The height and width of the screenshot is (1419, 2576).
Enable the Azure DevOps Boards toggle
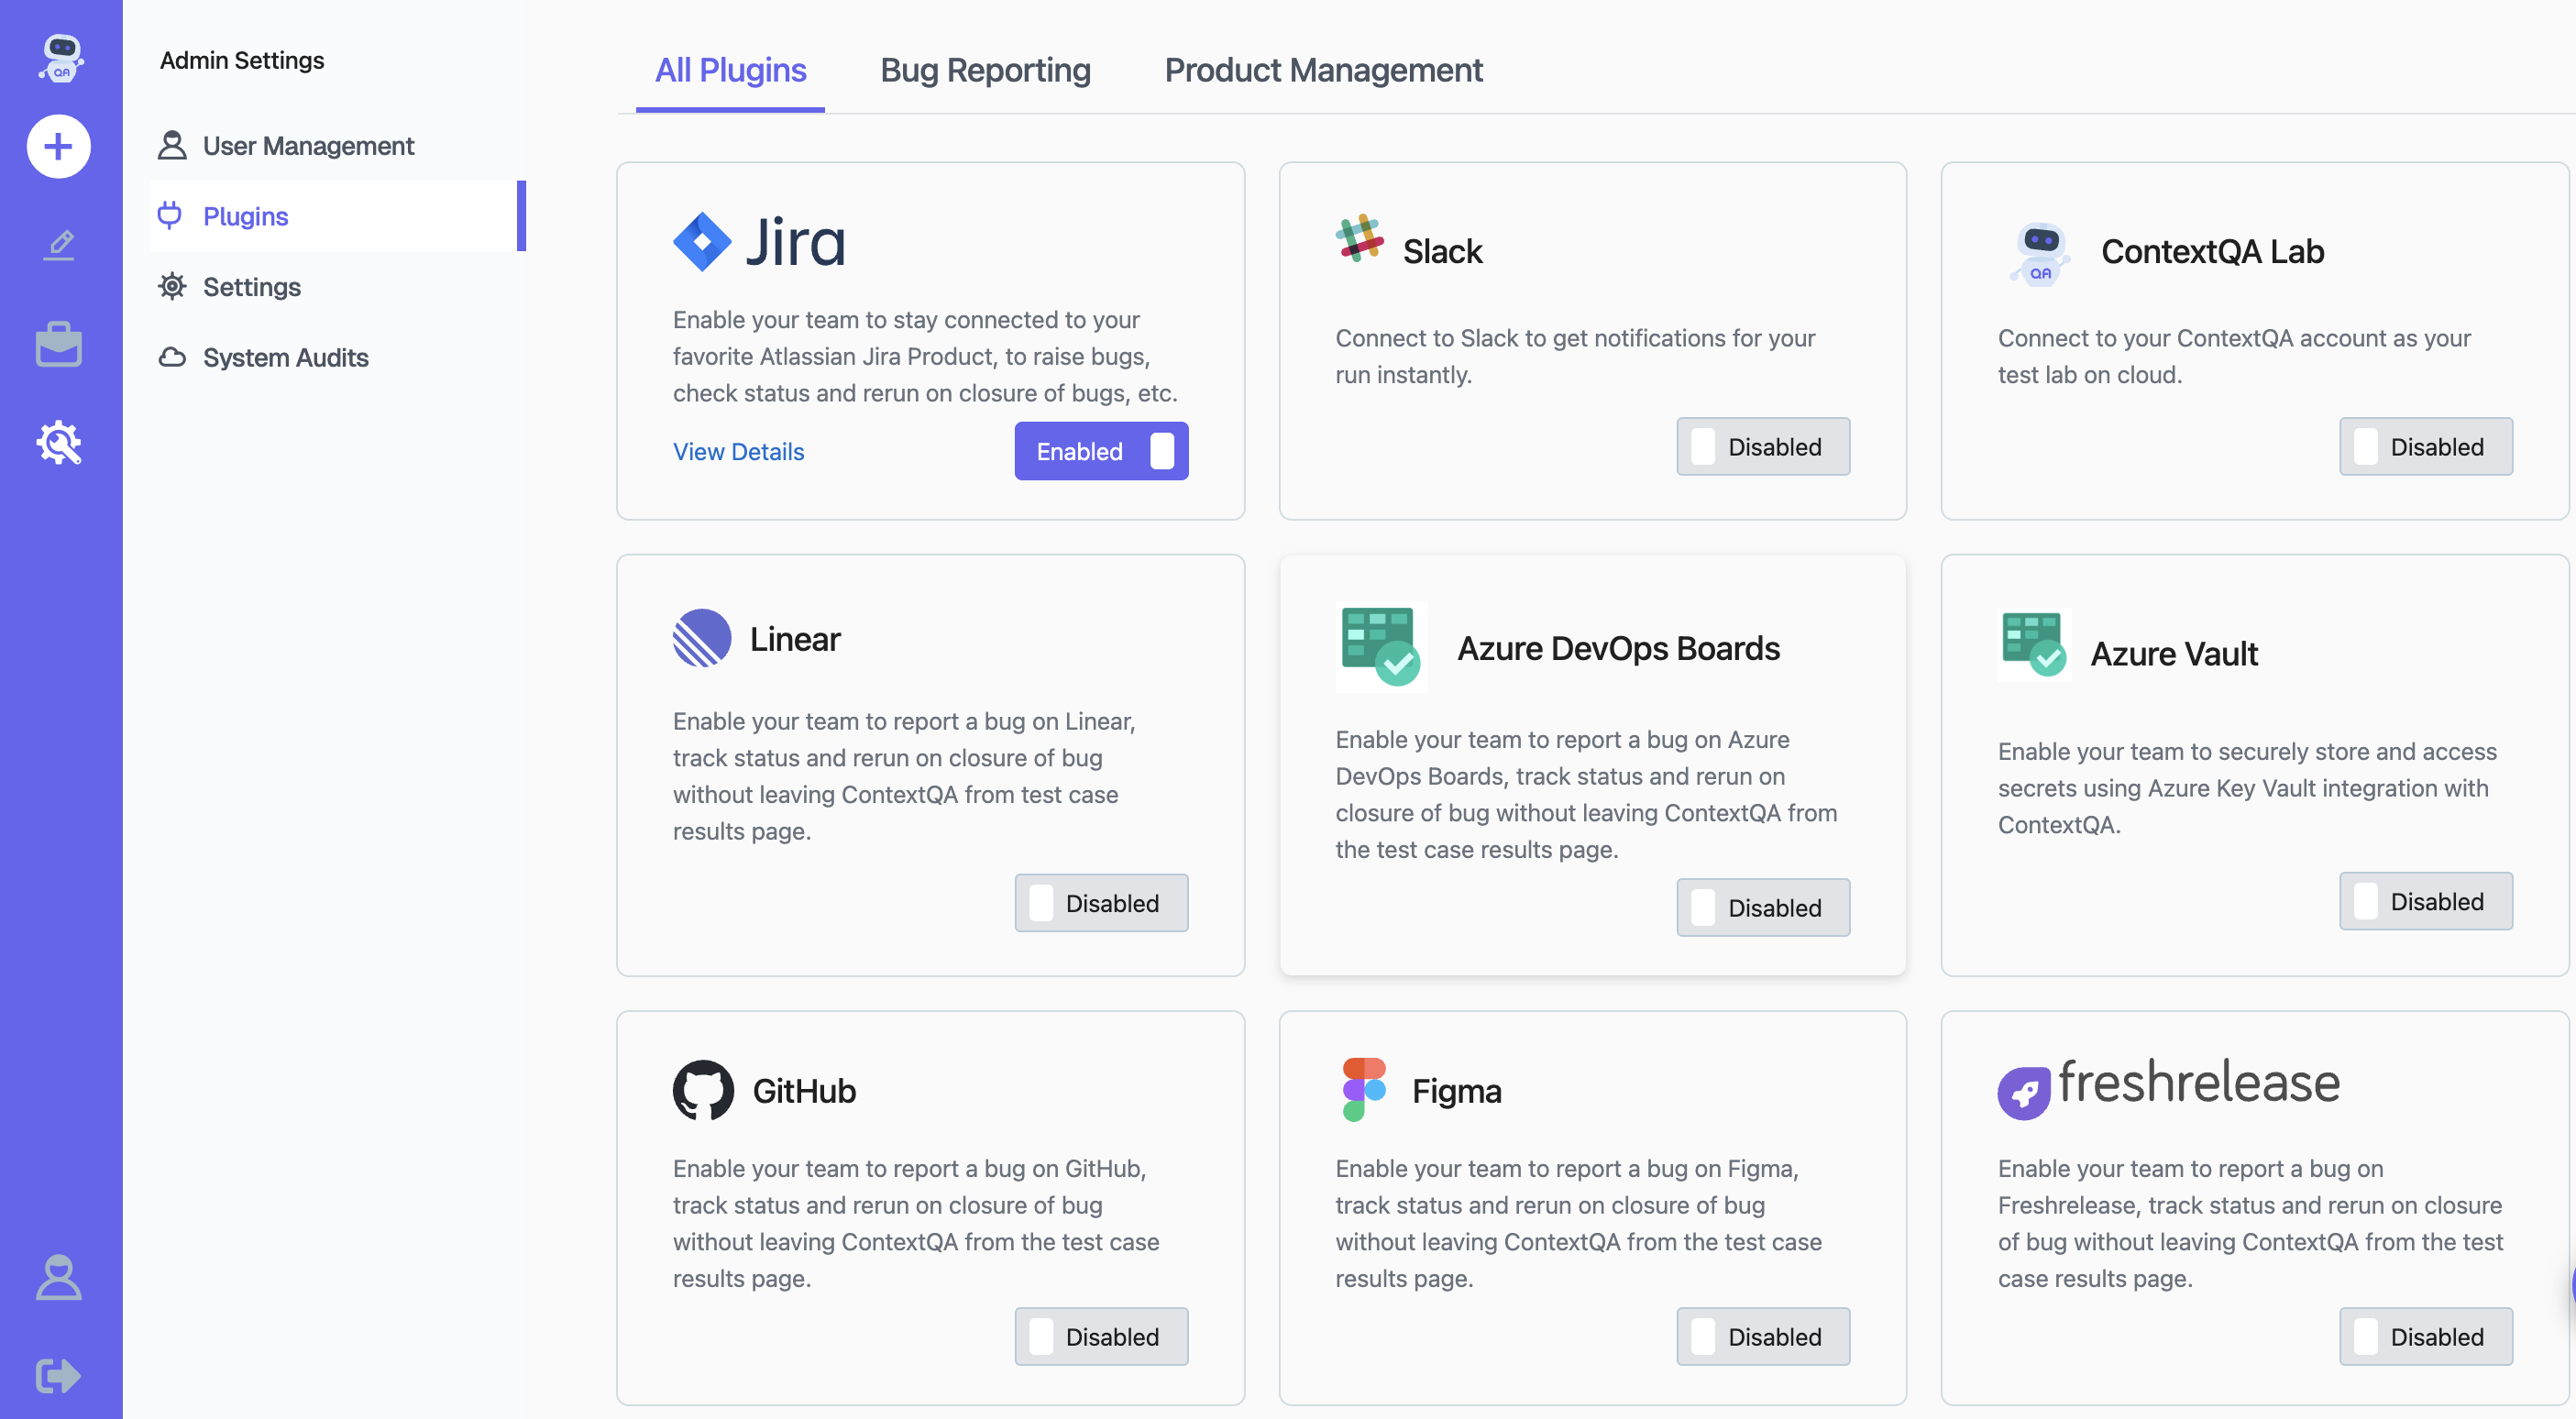pos(1762,907)
